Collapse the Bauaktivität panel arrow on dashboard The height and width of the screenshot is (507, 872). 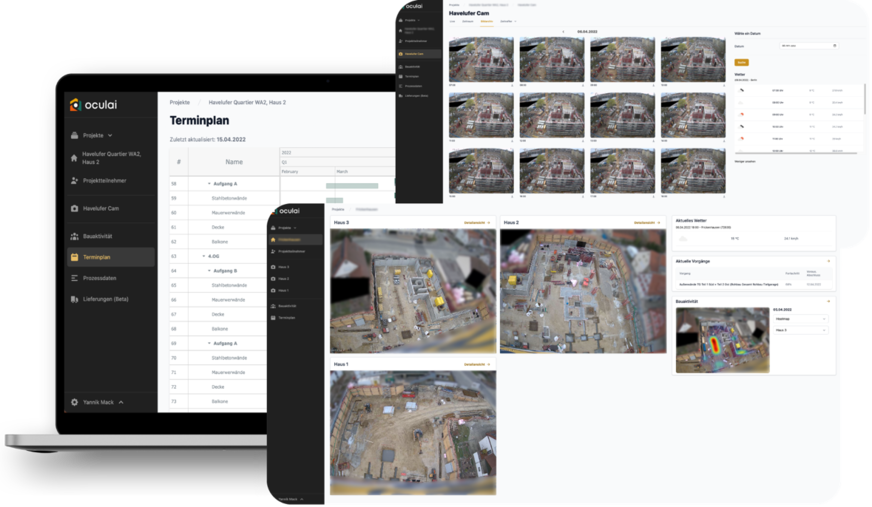(x=829, y=301)
